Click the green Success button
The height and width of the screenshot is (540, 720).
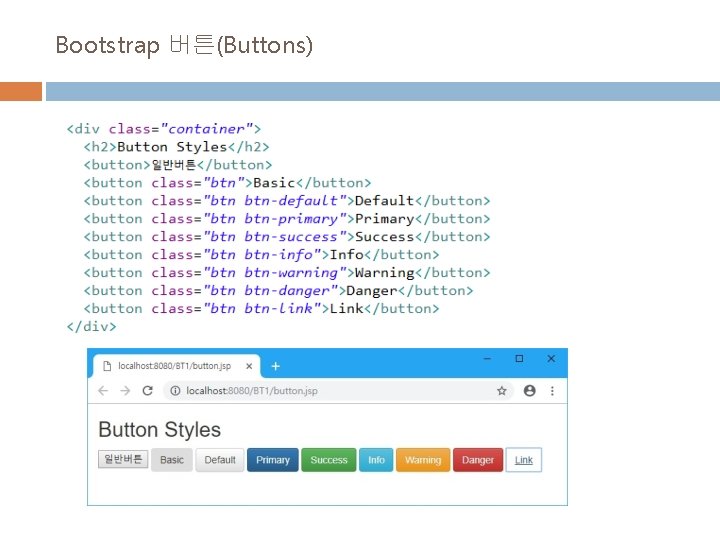[329, 460]
